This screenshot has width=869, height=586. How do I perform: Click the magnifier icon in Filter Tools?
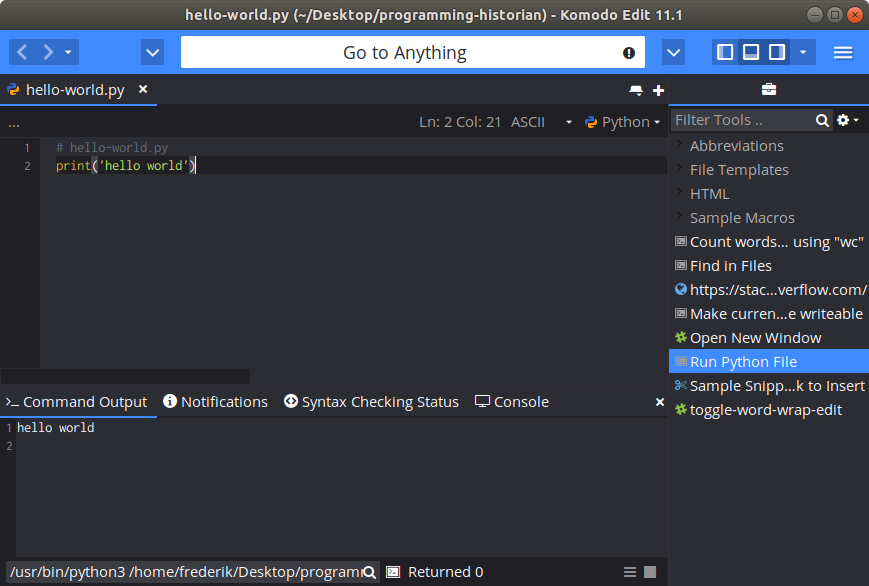(822, 119)
